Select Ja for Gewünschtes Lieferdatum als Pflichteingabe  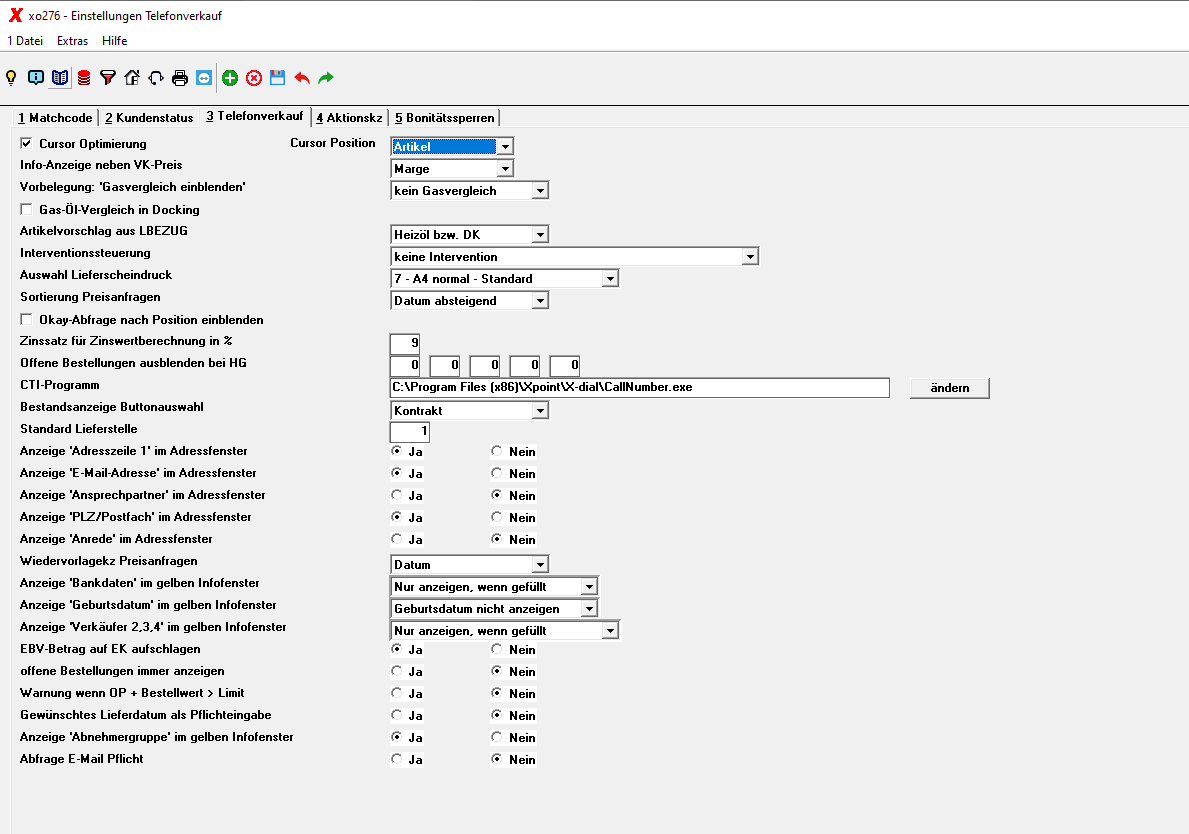(397, 715)
